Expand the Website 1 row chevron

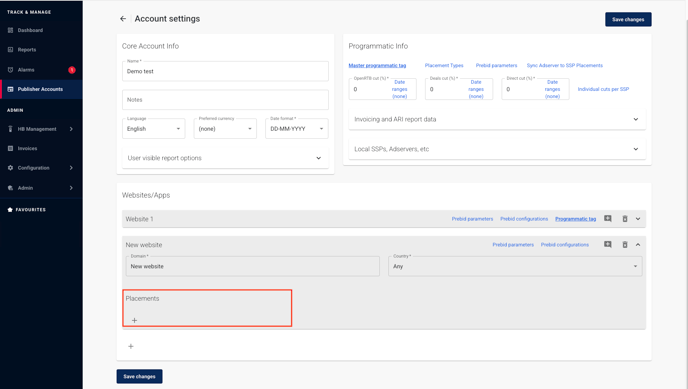638,219
